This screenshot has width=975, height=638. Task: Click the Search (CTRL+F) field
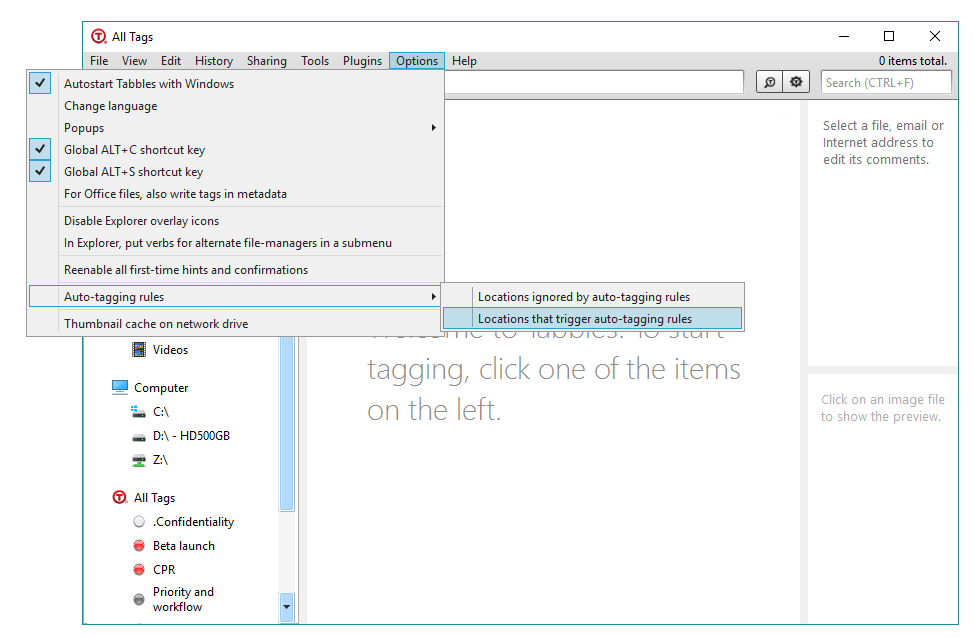point(886,82)
